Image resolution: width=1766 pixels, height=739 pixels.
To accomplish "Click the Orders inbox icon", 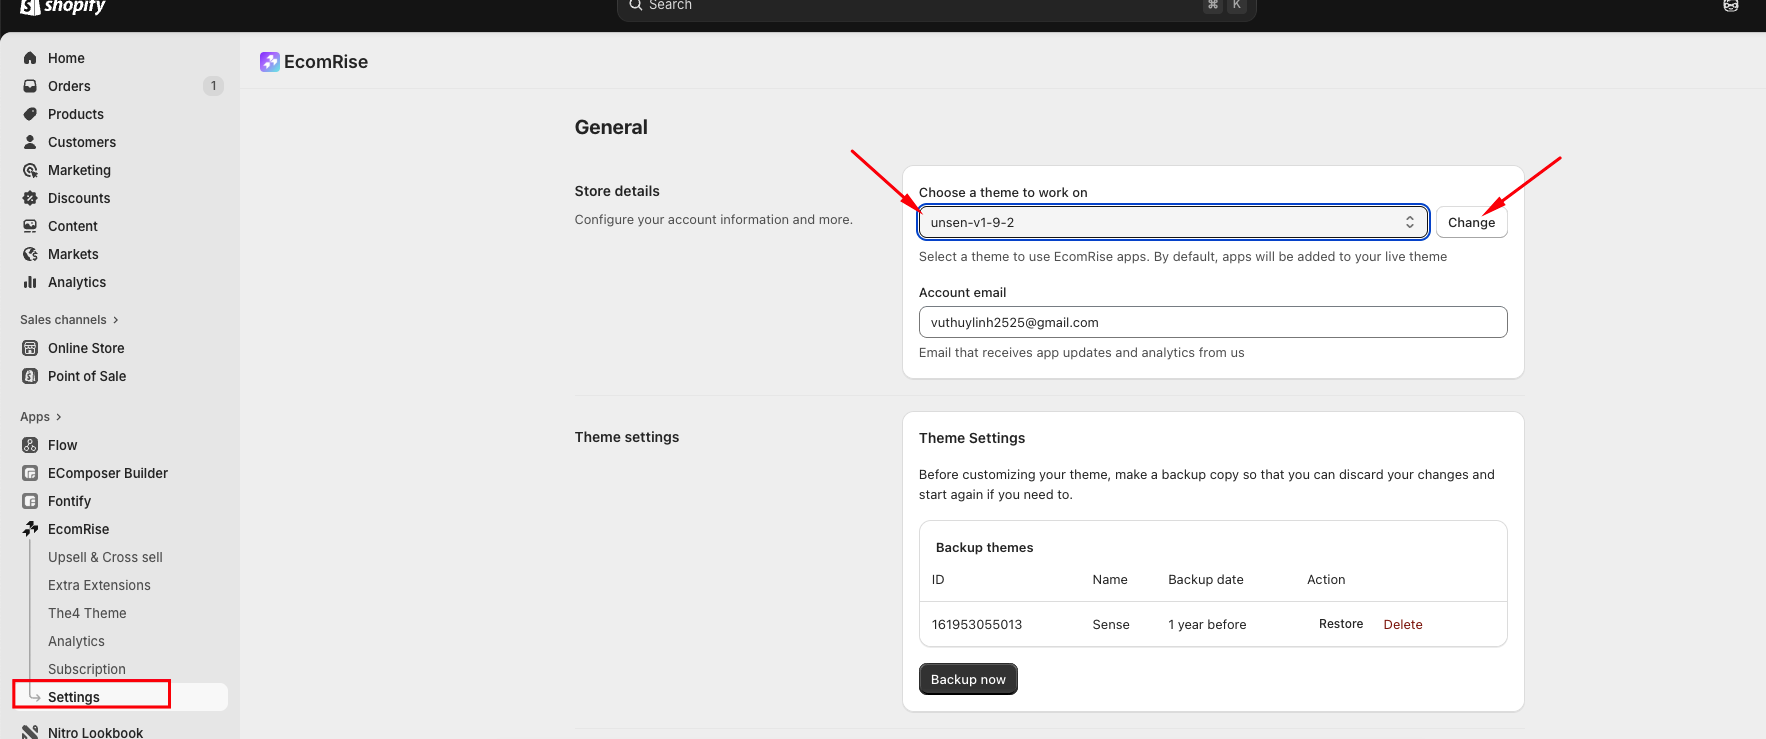I will coord(30,86).
